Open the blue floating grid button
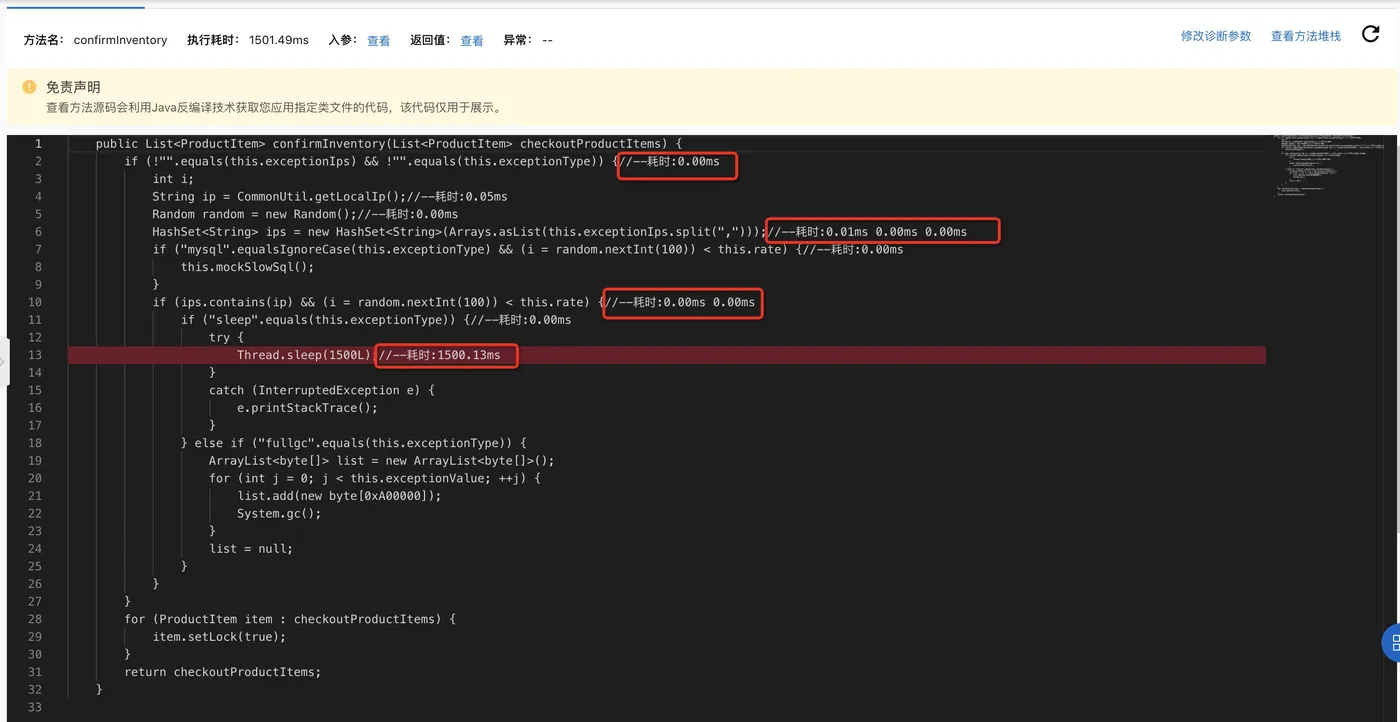1400x722 pixels. pyautogui.click(x=1391, y=643)
